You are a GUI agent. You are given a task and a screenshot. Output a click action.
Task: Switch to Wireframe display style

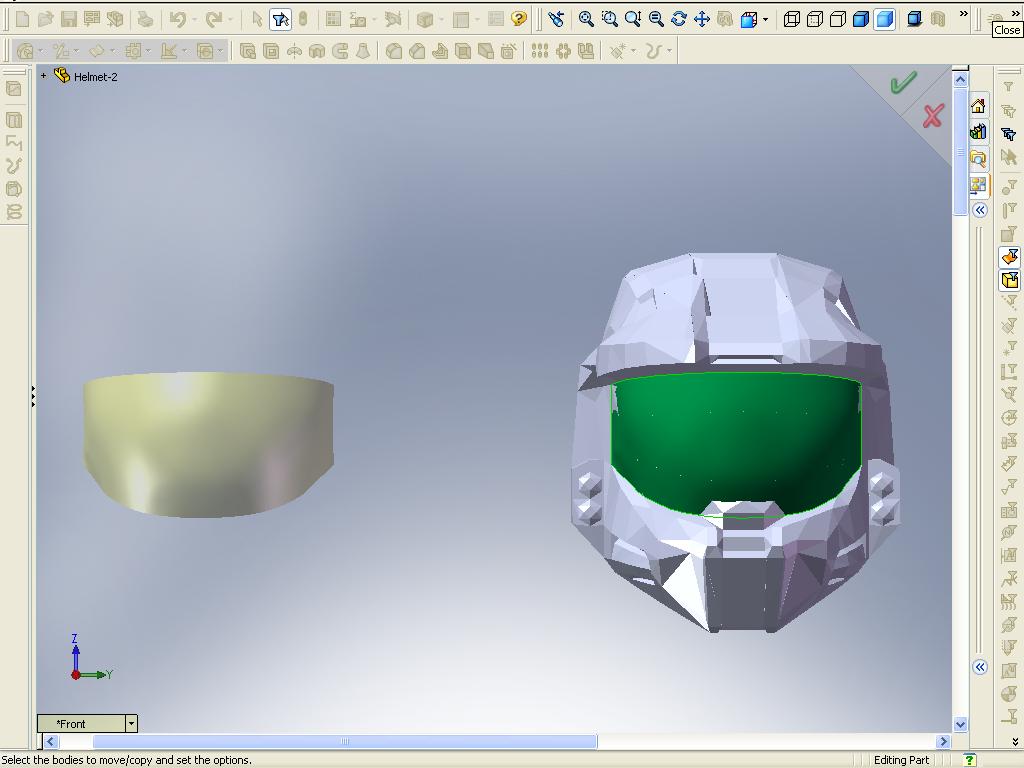coord(792,20)
